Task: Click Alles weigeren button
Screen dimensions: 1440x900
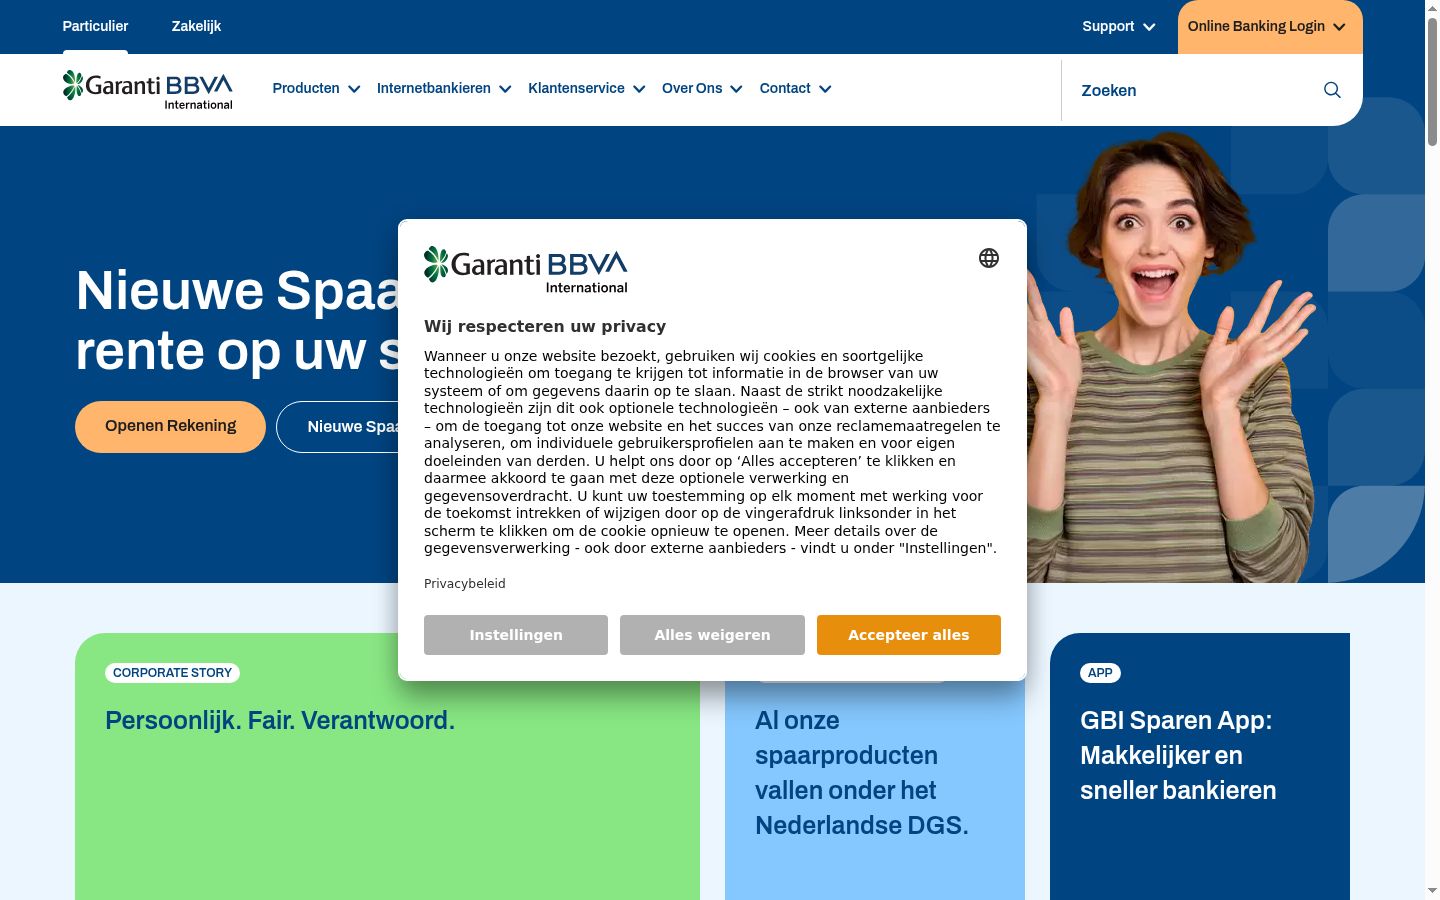Action: click(712, 635)
